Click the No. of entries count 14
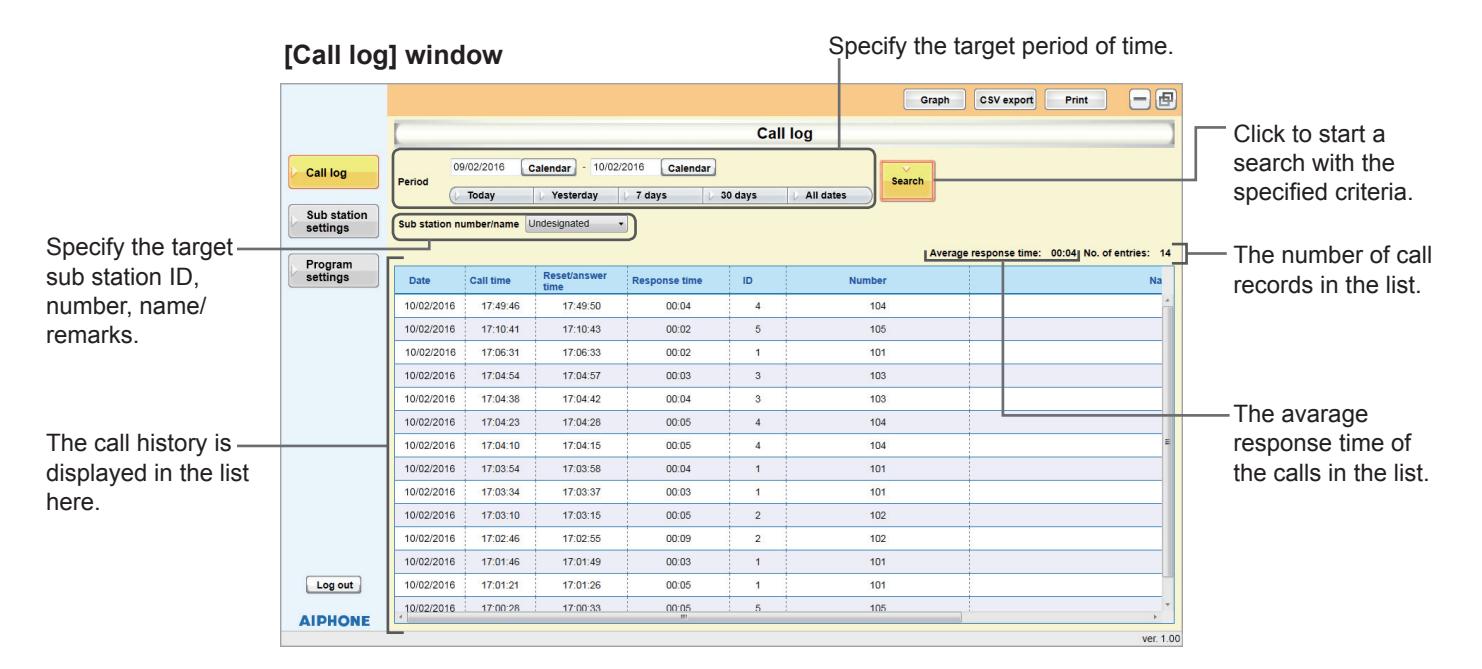This screenshot has height=669, width=1482. (x=1166, y=254)
